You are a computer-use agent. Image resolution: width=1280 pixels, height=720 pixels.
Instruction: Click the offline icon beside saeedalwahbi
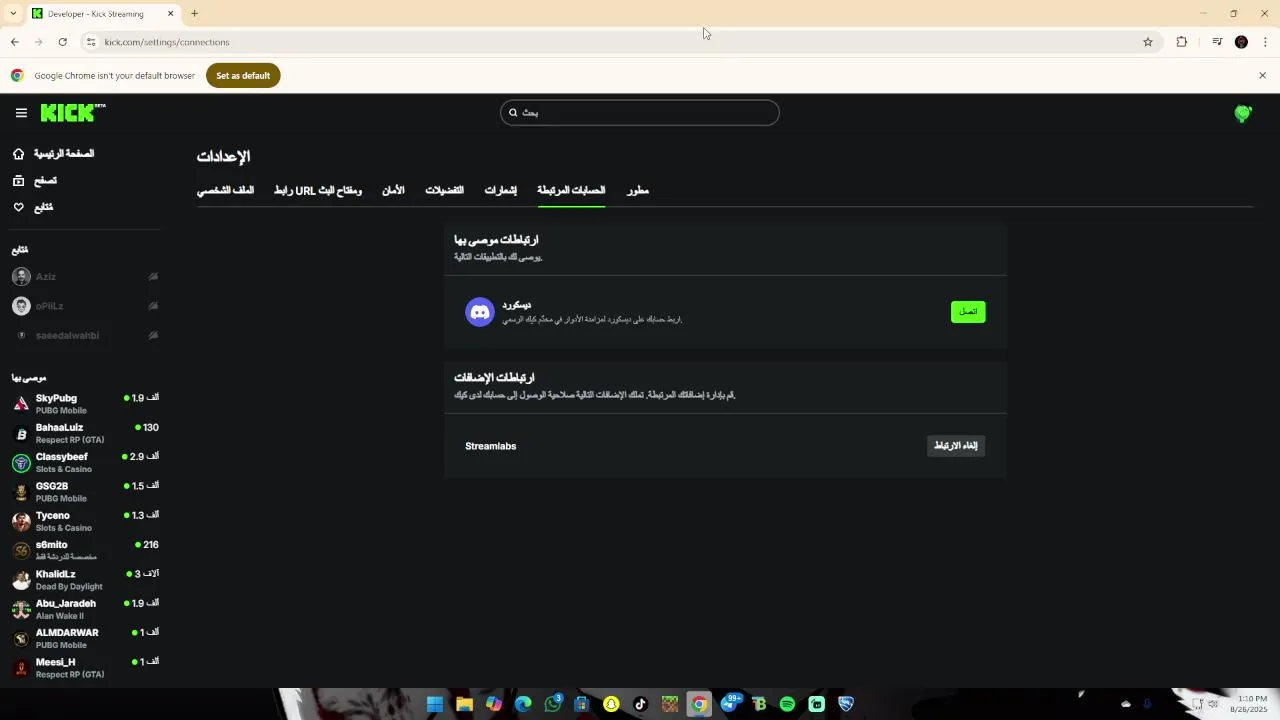coord(153,336)
